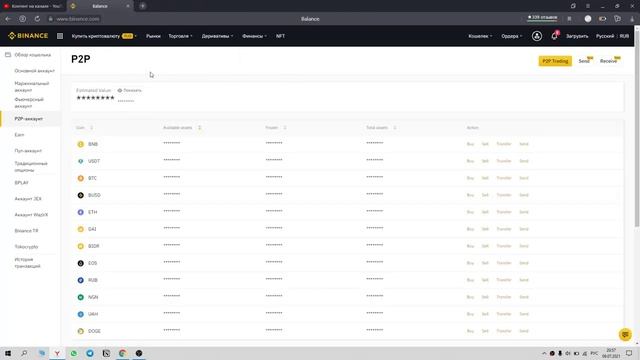Open Earn in the sidebar
Image resolution: width=640 pixels, height=360 pixels.
tap(19, 135)
